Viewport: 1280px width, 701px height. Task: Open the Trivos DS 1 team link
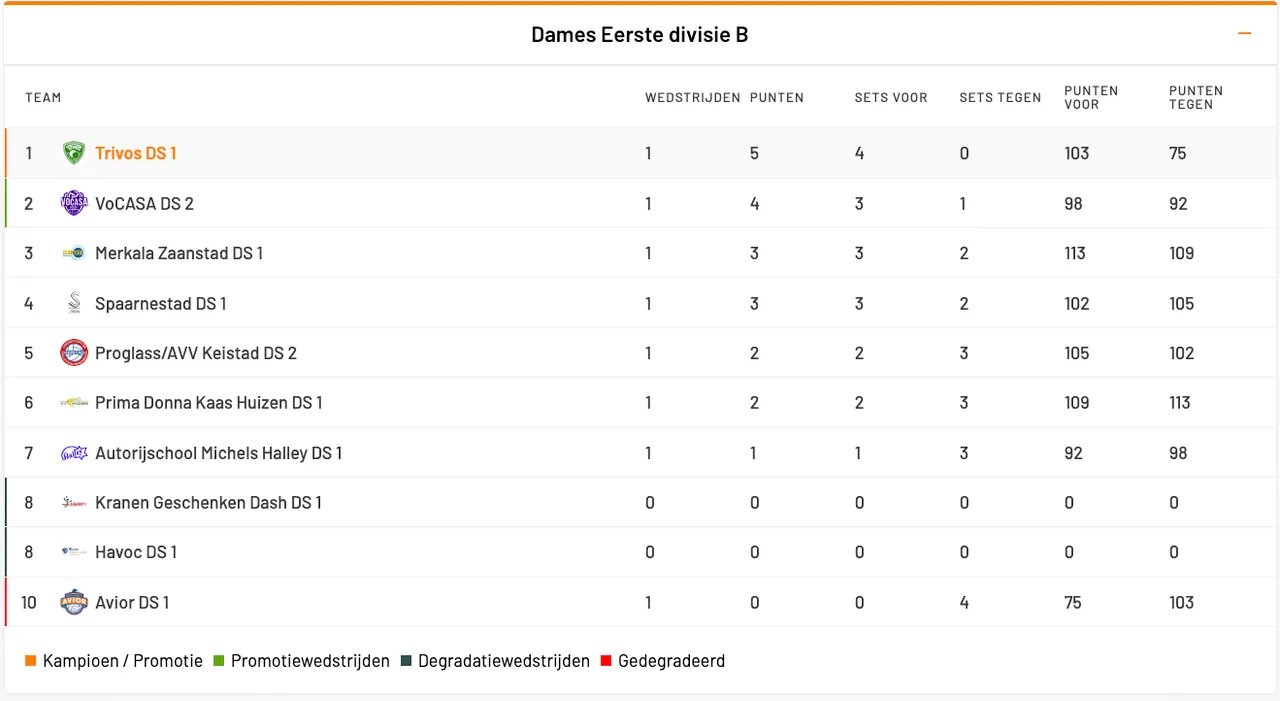(x=136, y=153)
